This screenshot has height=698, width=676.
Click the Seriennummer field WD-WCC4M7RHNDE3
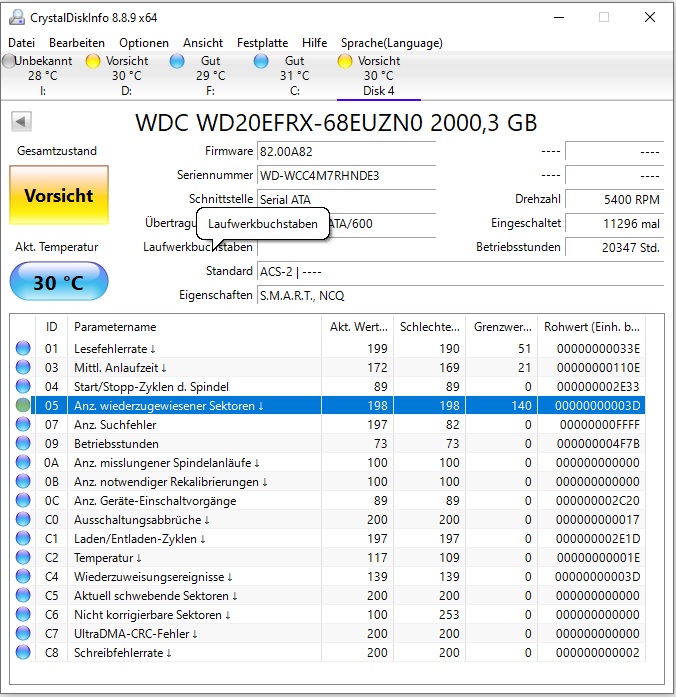(346, 175)
